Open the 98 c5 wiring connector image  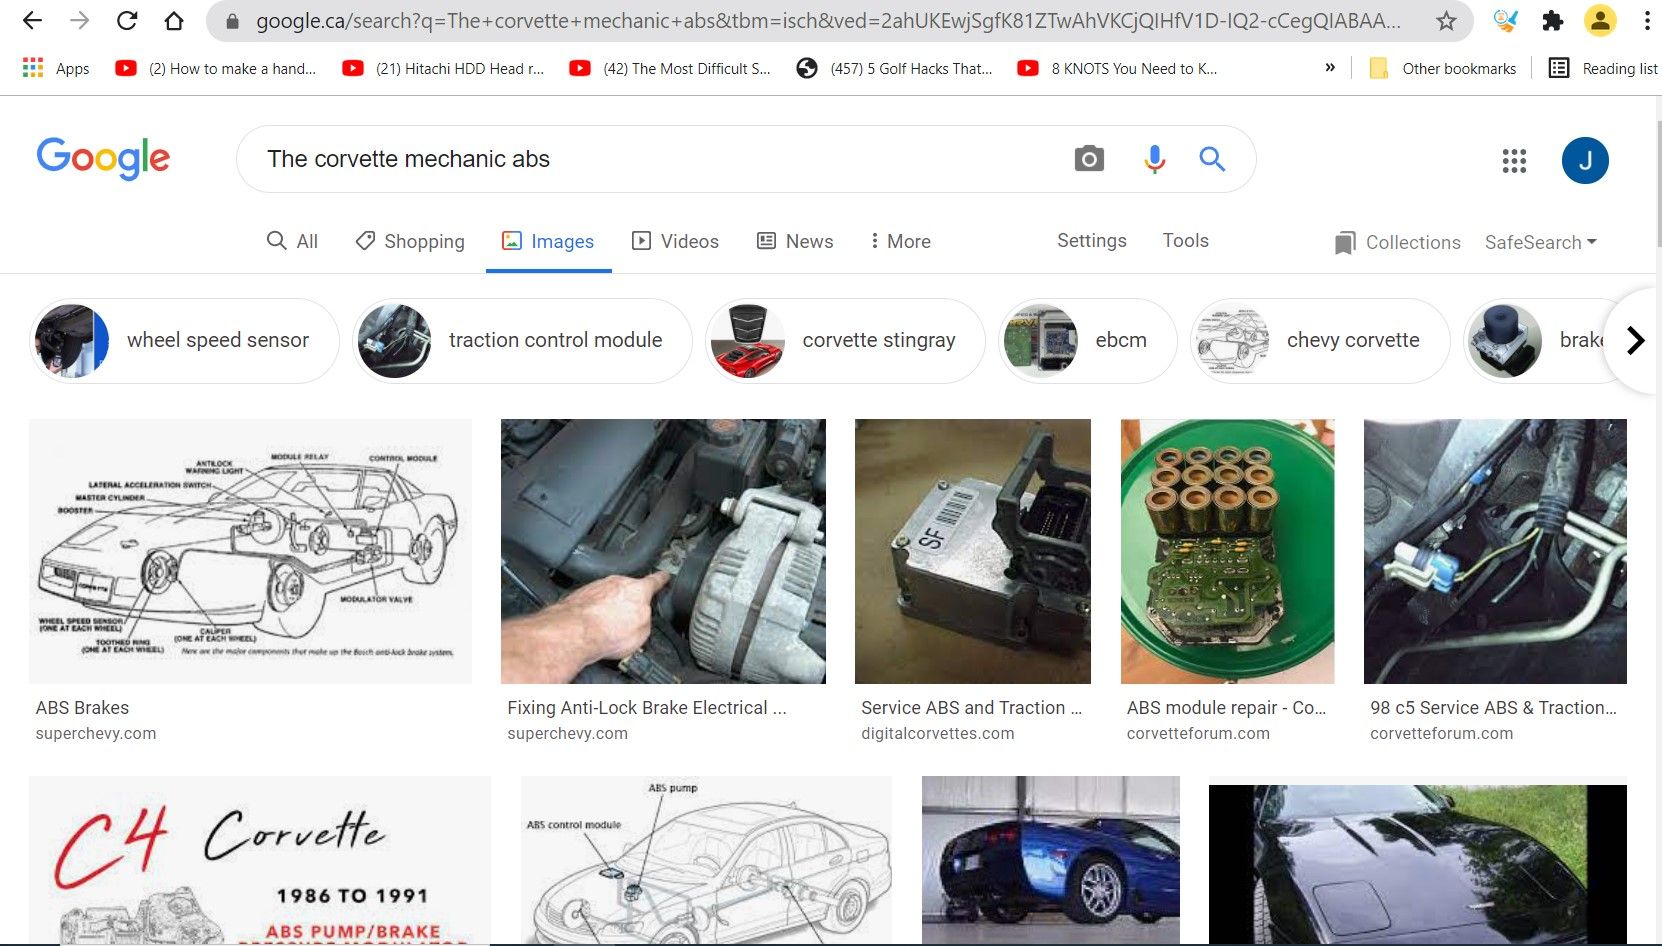(x=1495, y=551)
